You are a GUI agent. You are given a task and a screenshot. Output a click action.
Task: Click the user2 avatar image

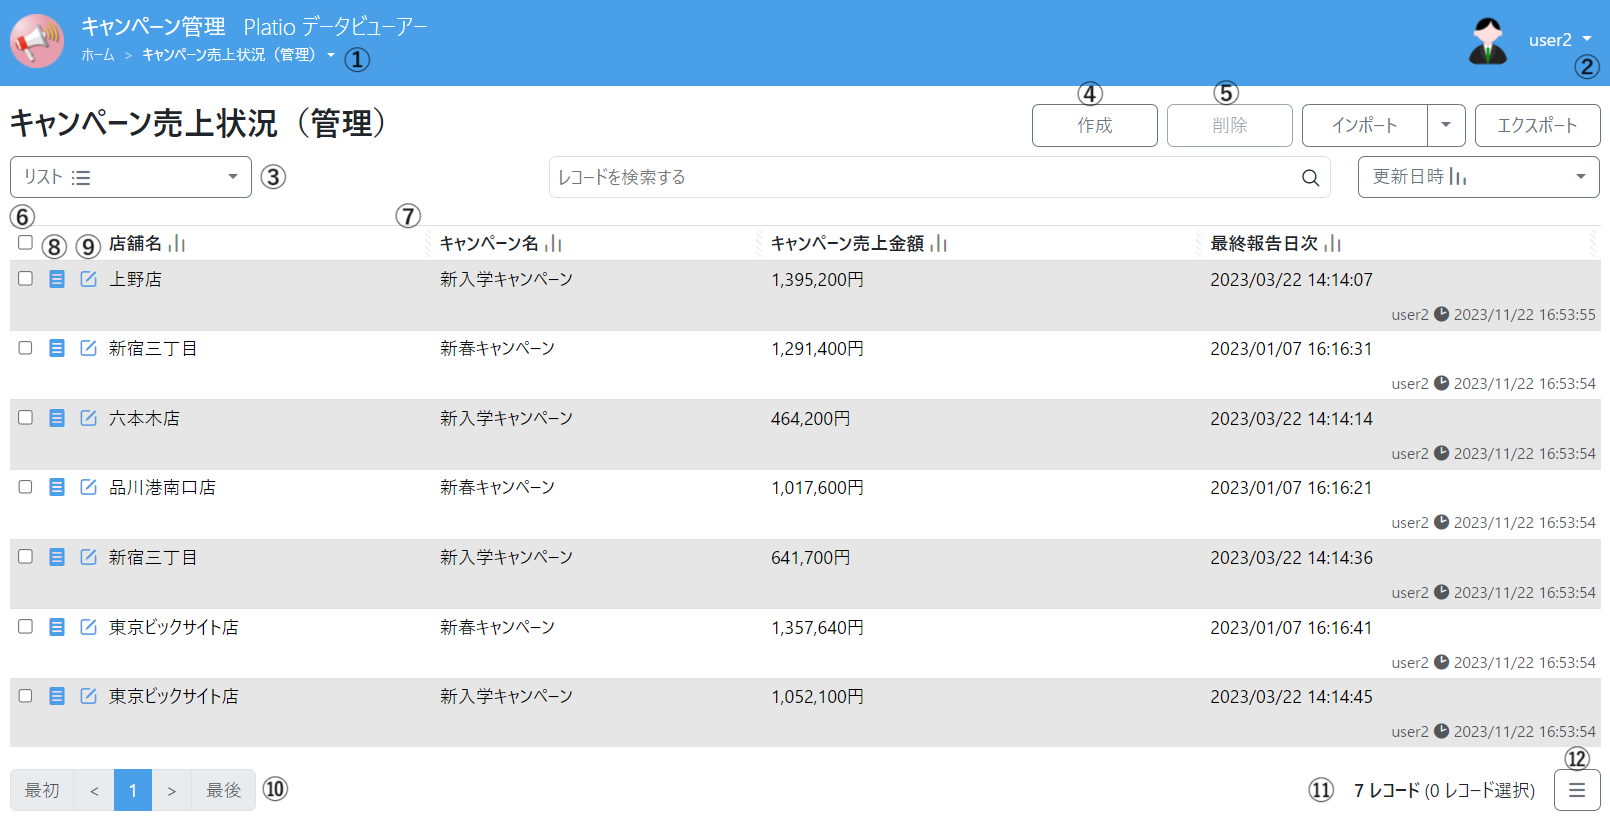pyautogui.click(x=1488, y=41)
